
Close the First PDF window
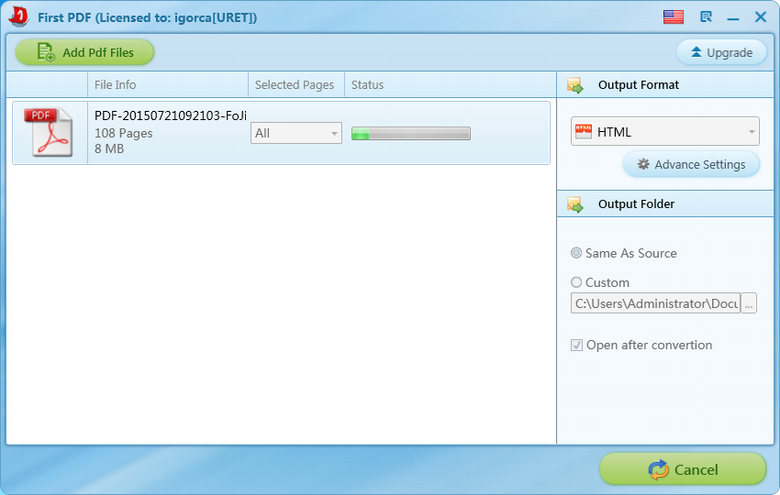[761, 17]
